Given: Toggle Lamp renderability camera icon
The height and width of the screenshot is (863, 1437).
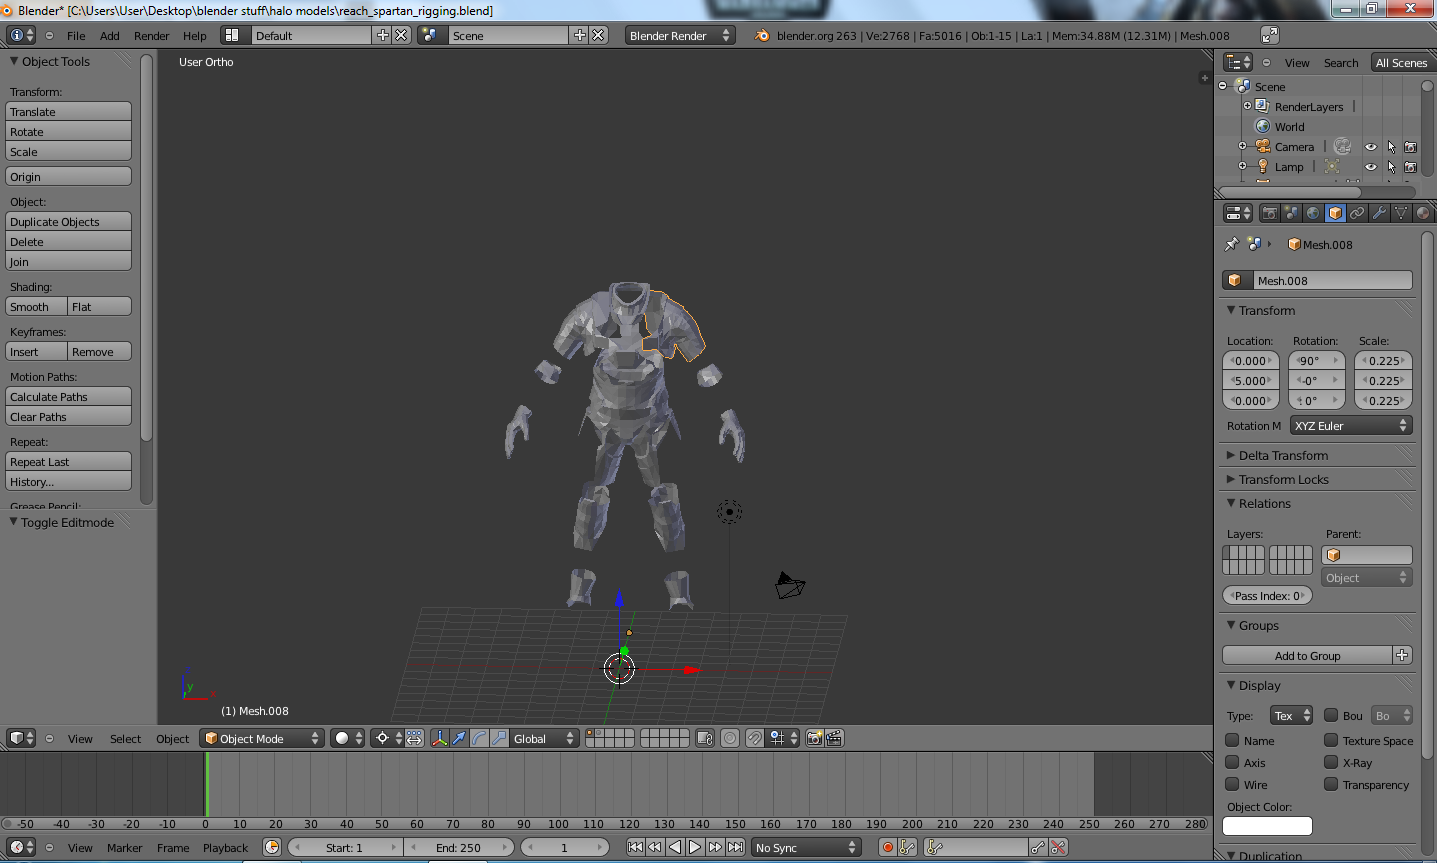Looking at the screenshot, I should [x=1411, y=167].
